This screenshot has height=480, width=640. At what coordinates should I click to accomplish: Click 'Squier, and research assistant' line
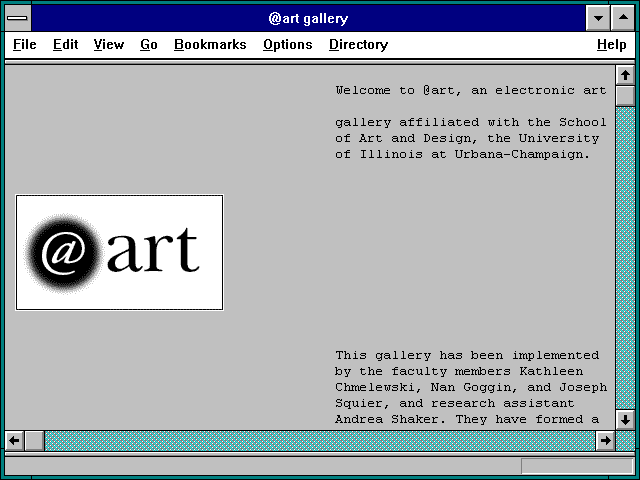455,403
